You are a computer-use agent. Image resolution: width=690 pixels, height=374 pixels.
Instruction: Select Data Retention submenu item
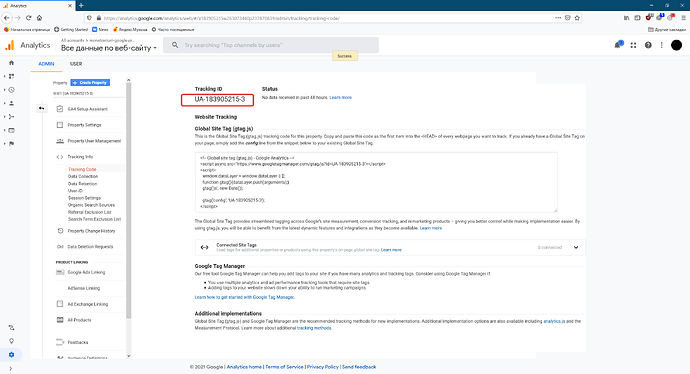[x=82, y=184]
